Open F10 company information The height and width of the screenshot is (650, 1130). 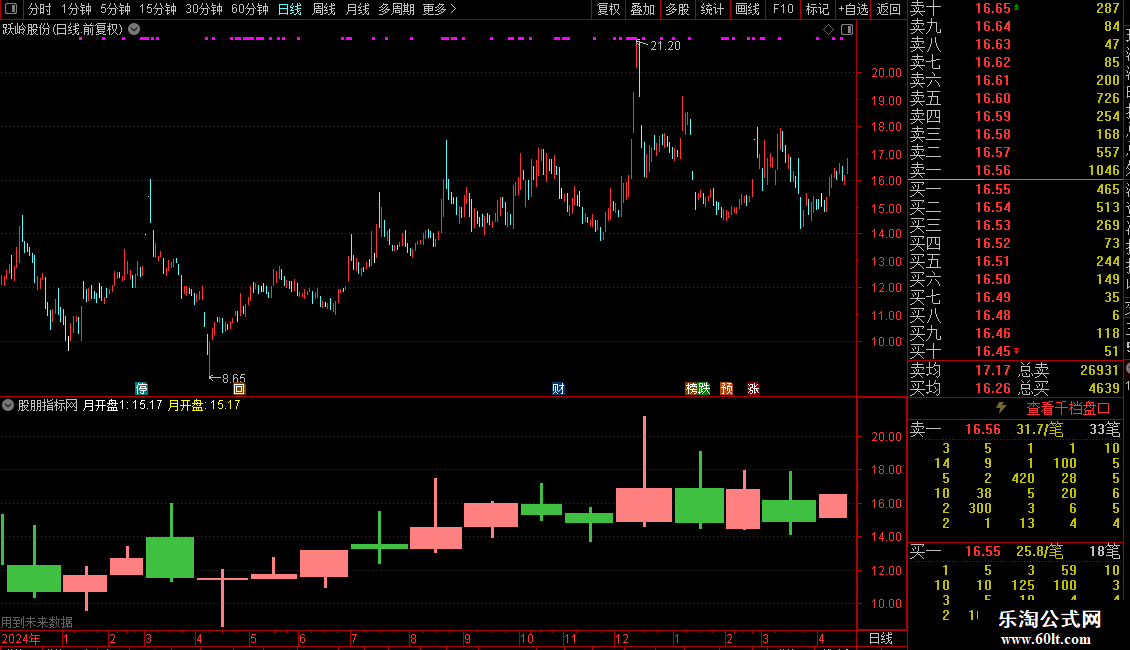pyautogui.click(x=783, y=9)
